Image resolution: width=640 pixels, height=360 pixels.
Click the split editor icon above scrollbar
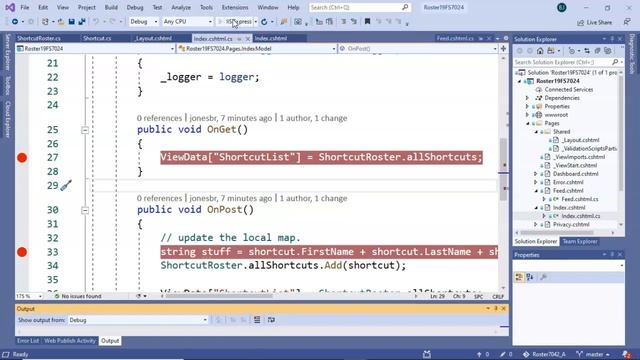tap(504, 49)
